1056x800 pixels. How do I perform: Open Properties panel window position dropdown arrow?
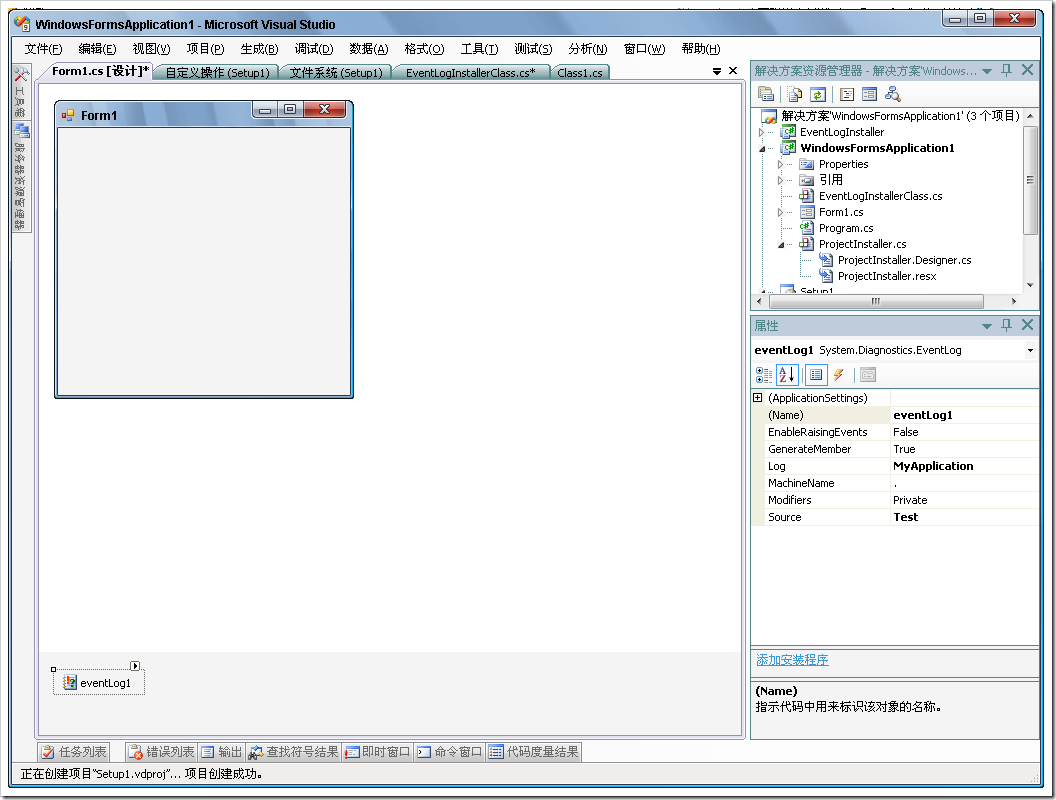pos(987,326)
